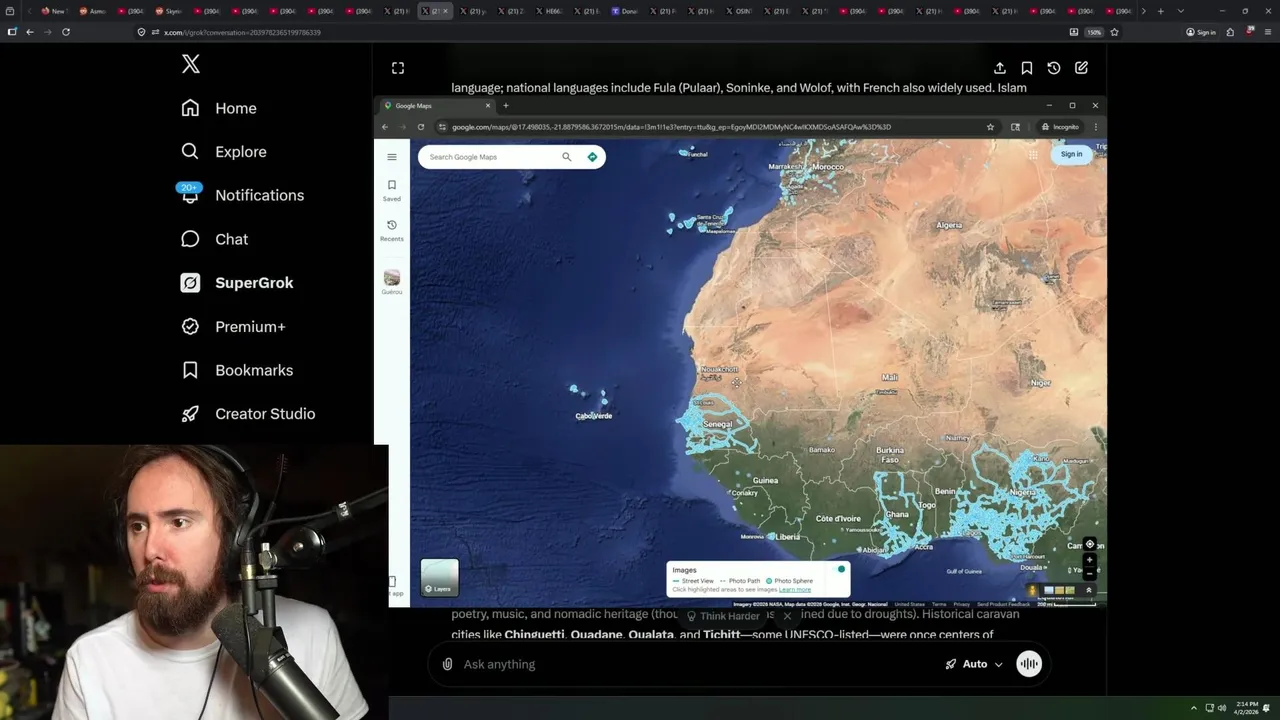1280x720 pixels.
Task: Start Grok voice mode
Action: [x=1029, y=664]
